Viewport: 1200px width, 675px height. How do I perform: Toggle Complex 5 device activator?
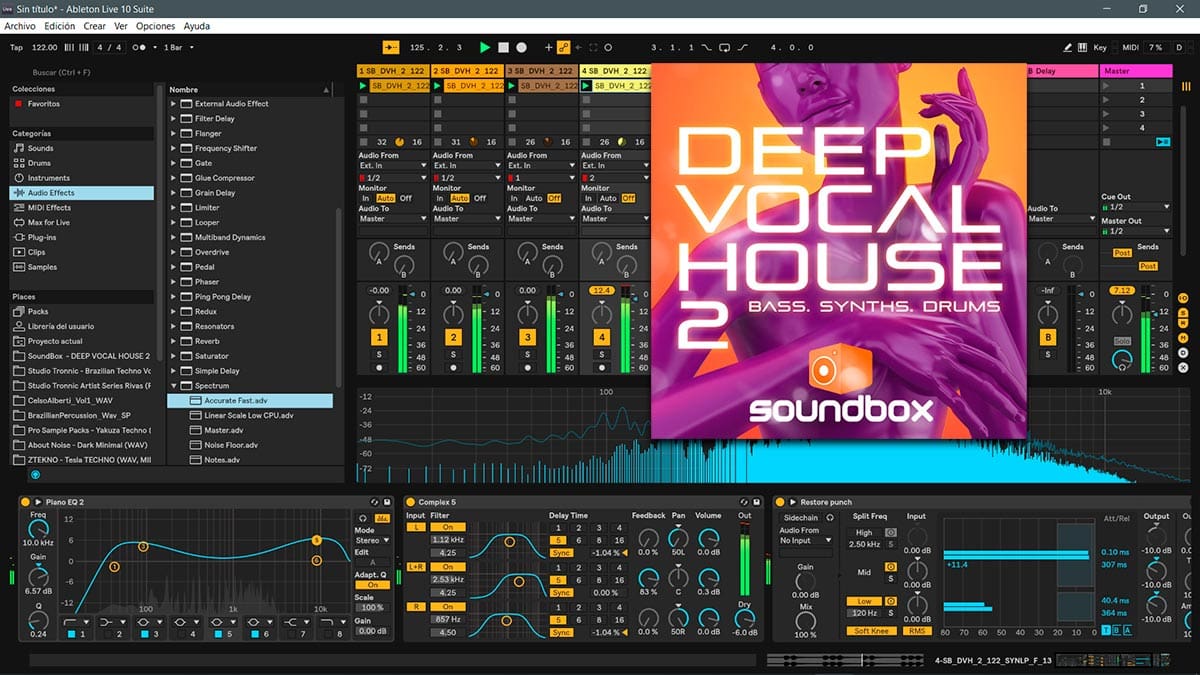[x=409, y=501]
